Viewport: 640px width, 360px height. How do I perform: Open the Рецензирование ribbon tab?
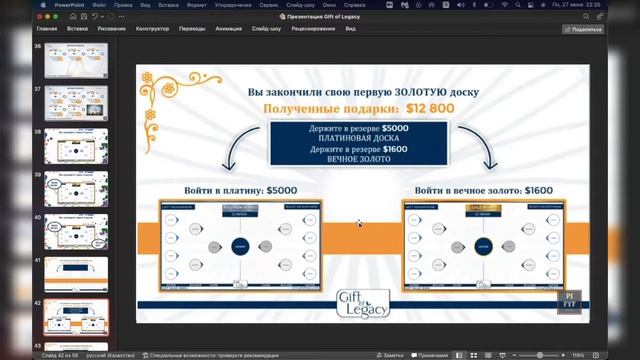(313, 29)
